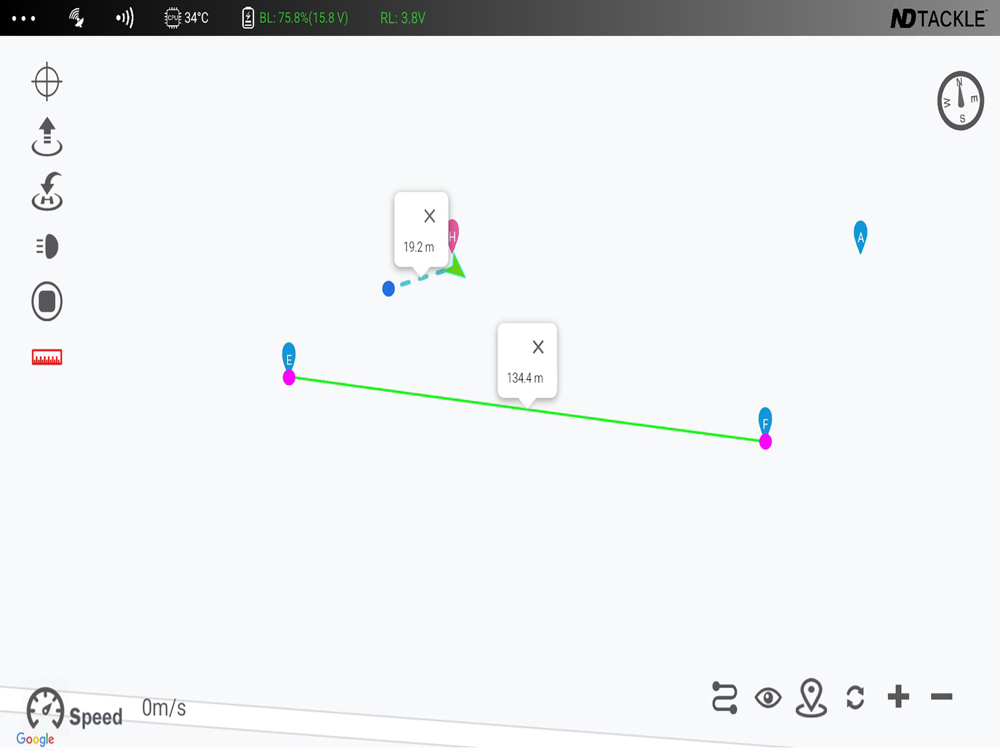Tap the refresh sync icon
The height and width of the screenshot is (750, 1000).
[855, 697]
